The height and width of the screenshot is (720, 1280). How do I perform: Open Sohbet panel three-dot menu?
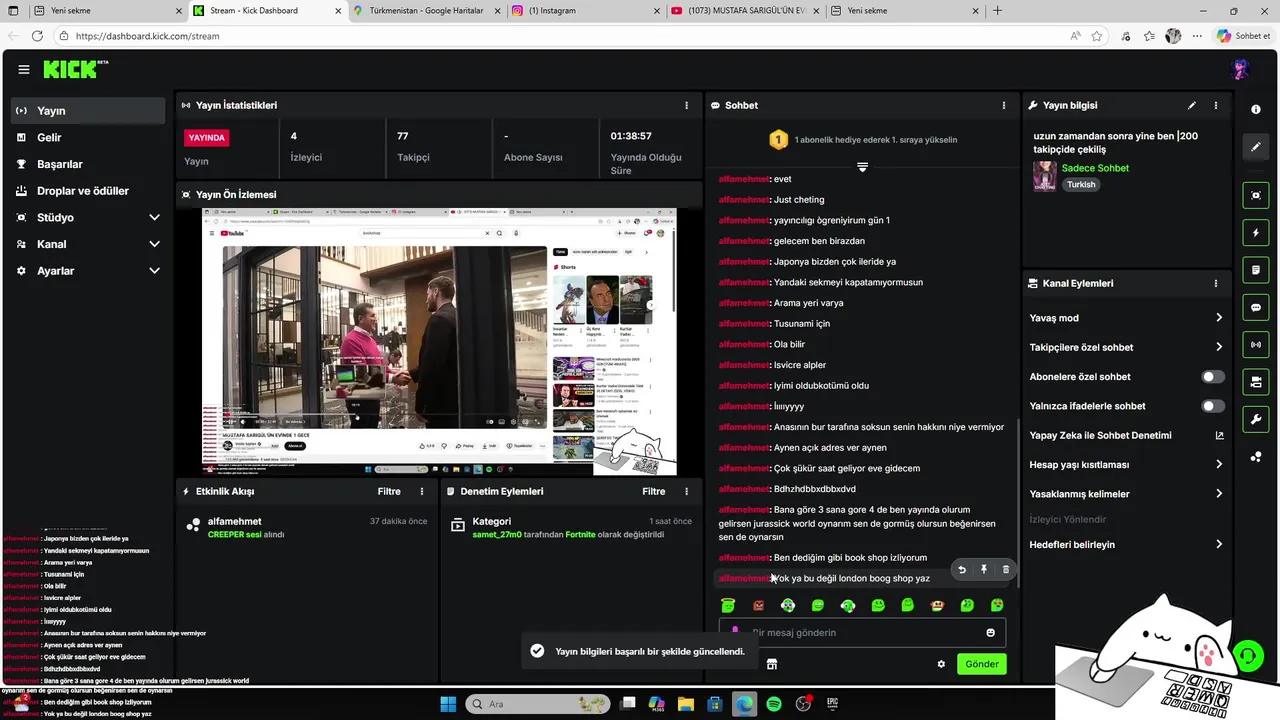1004,105
